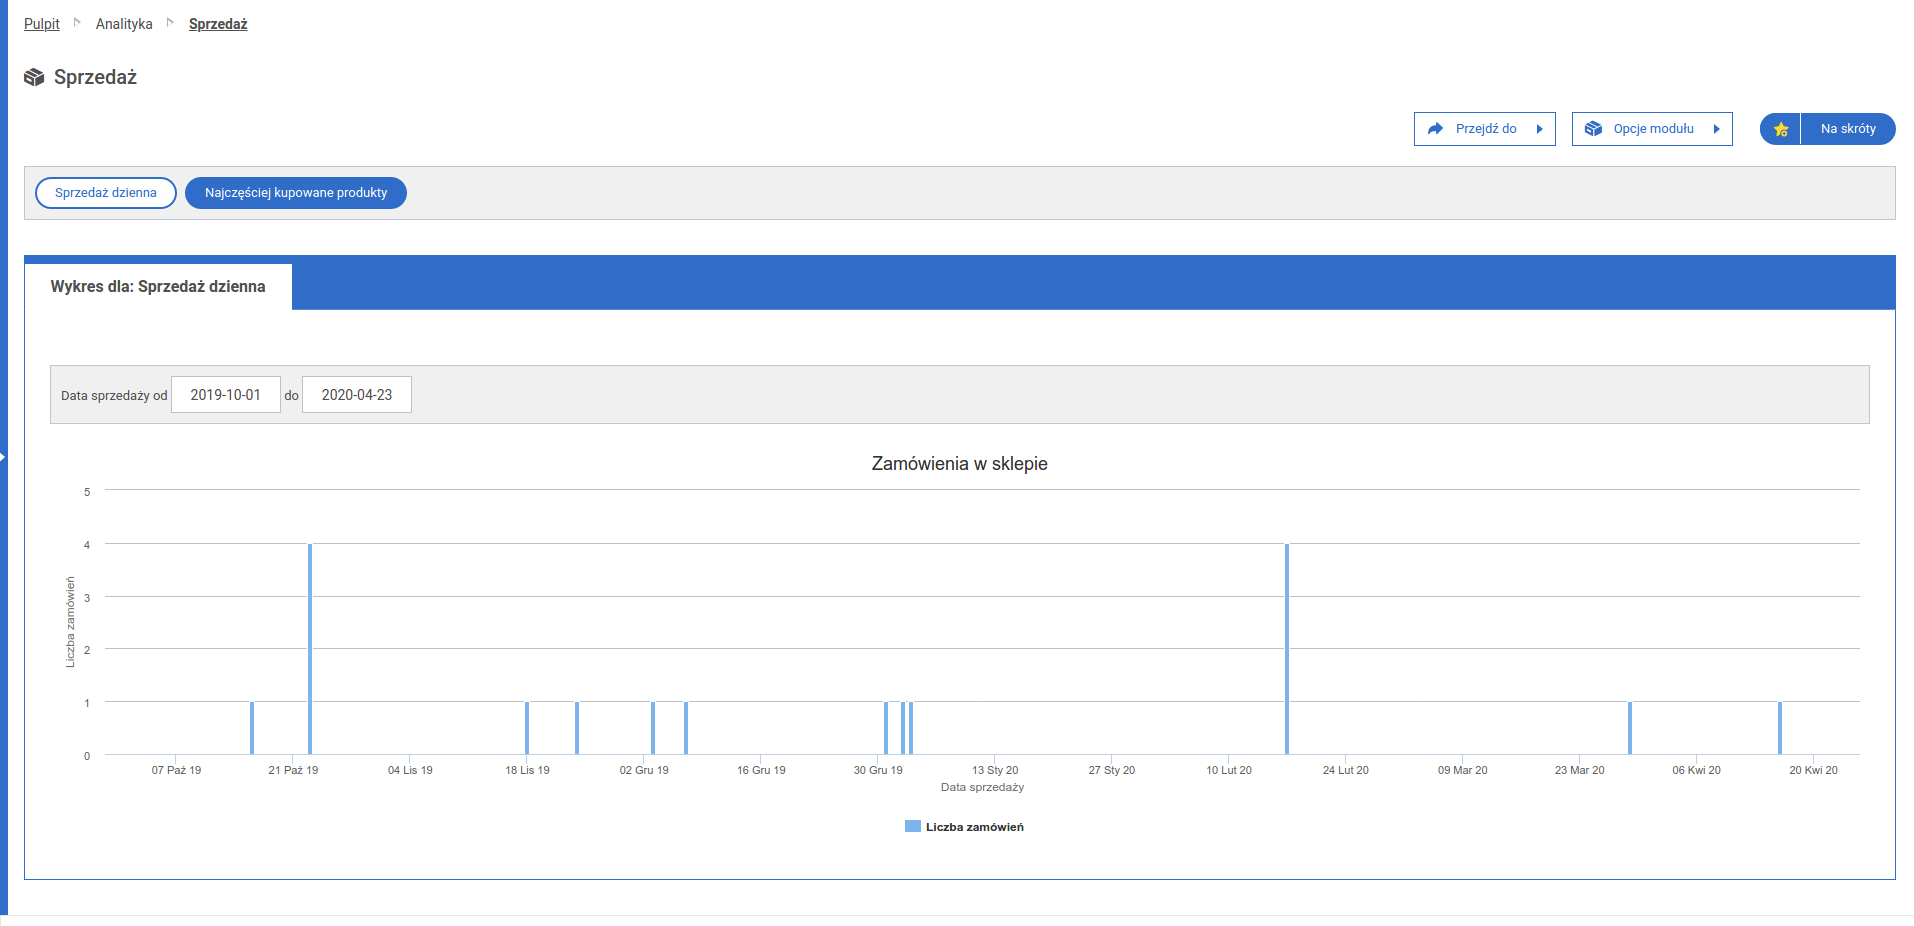Open the Przejdź do dropdown arrow

(x=1540, y=129)
